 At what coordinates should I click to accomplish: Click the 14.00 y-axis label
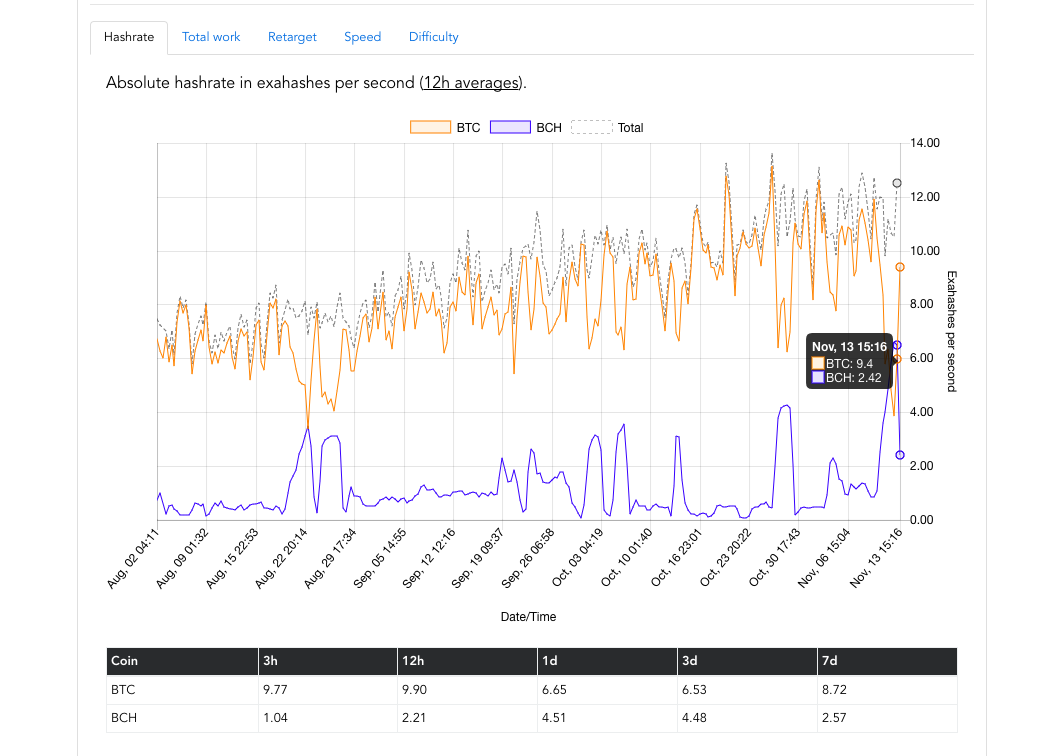[924, 143]
